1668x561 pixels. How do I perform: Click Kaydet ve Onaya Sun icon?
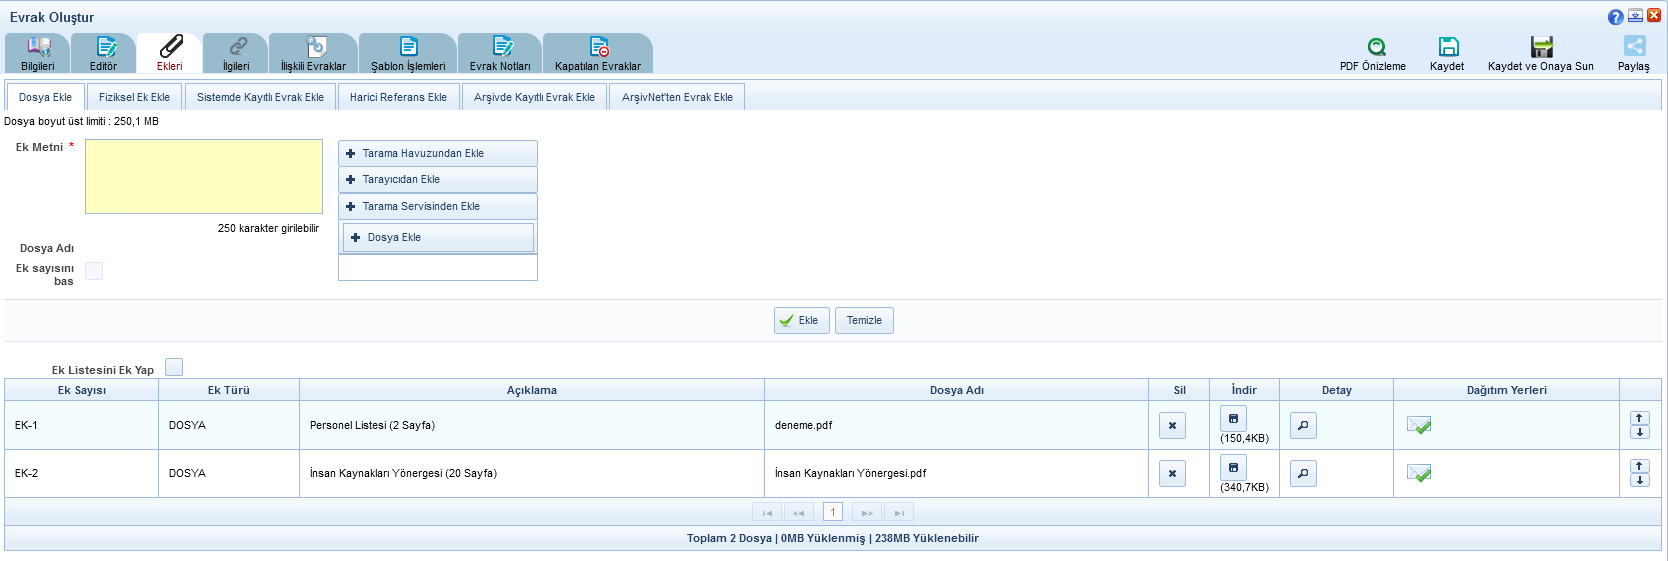click(x=1541, y=47)
